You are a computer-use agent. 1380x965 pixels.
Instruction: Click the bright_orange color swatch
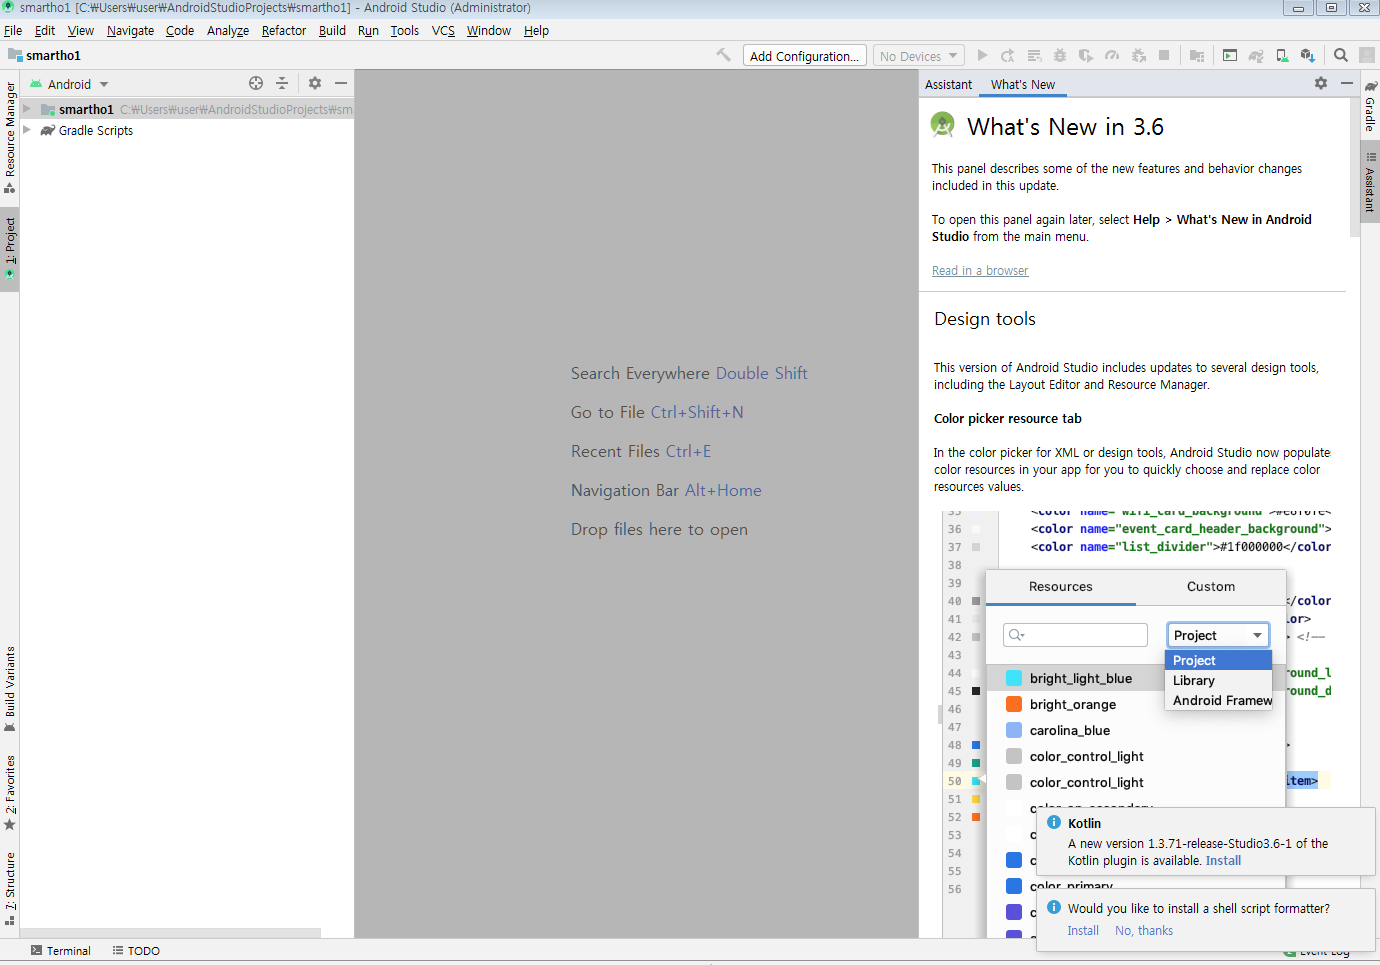pyautogui.click(x=1014, y=704)
